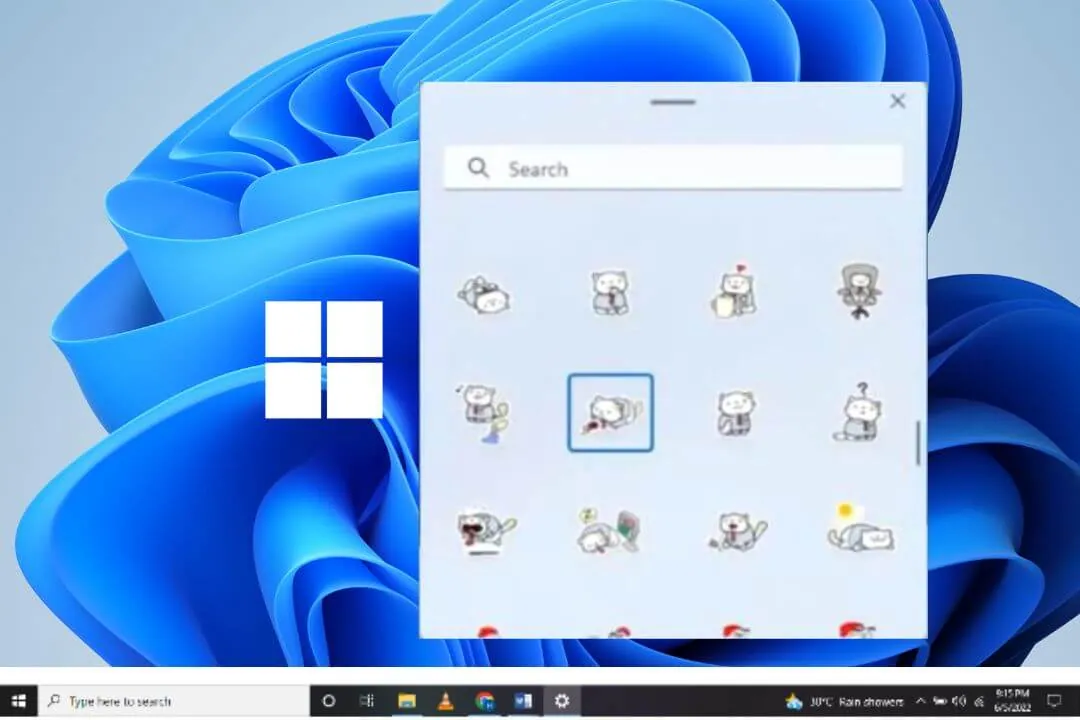Click the Search field in the sticker picker
This screenshot has height=720, width=1080.
[673, 167]
